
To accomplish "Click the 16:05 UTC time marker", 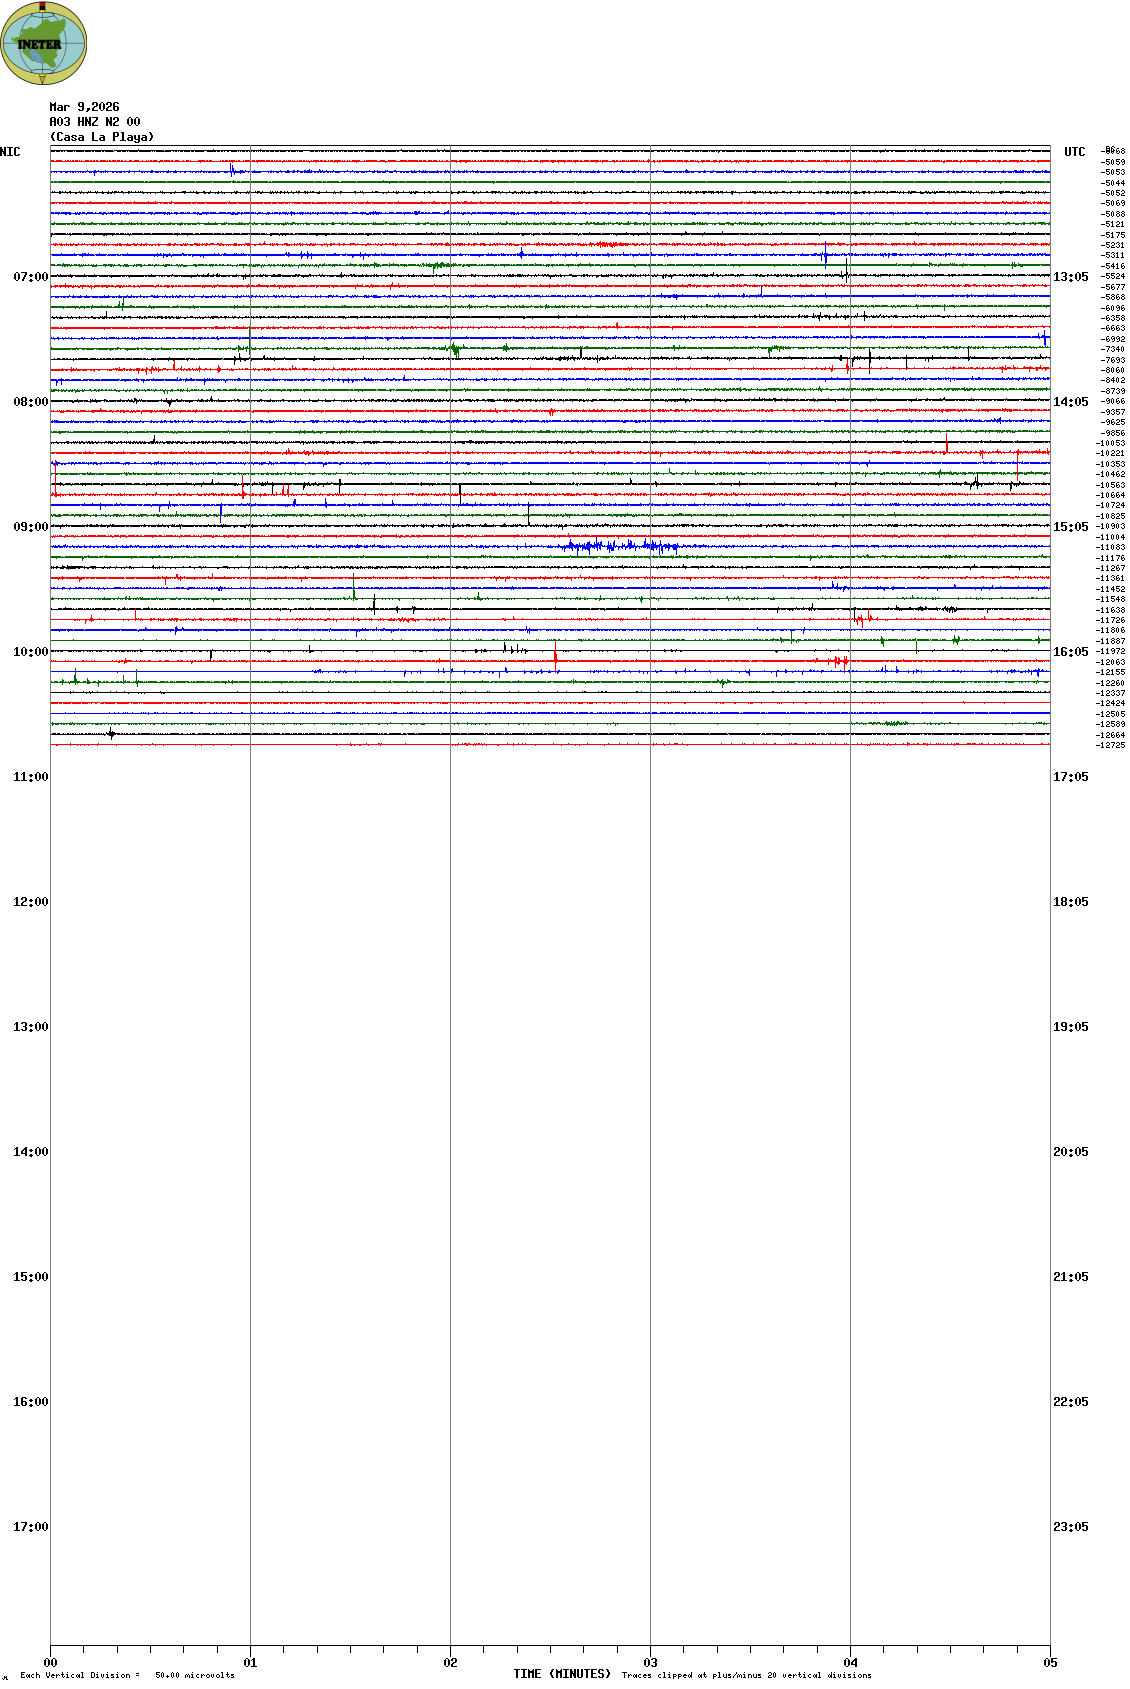I will point(1070,652).
